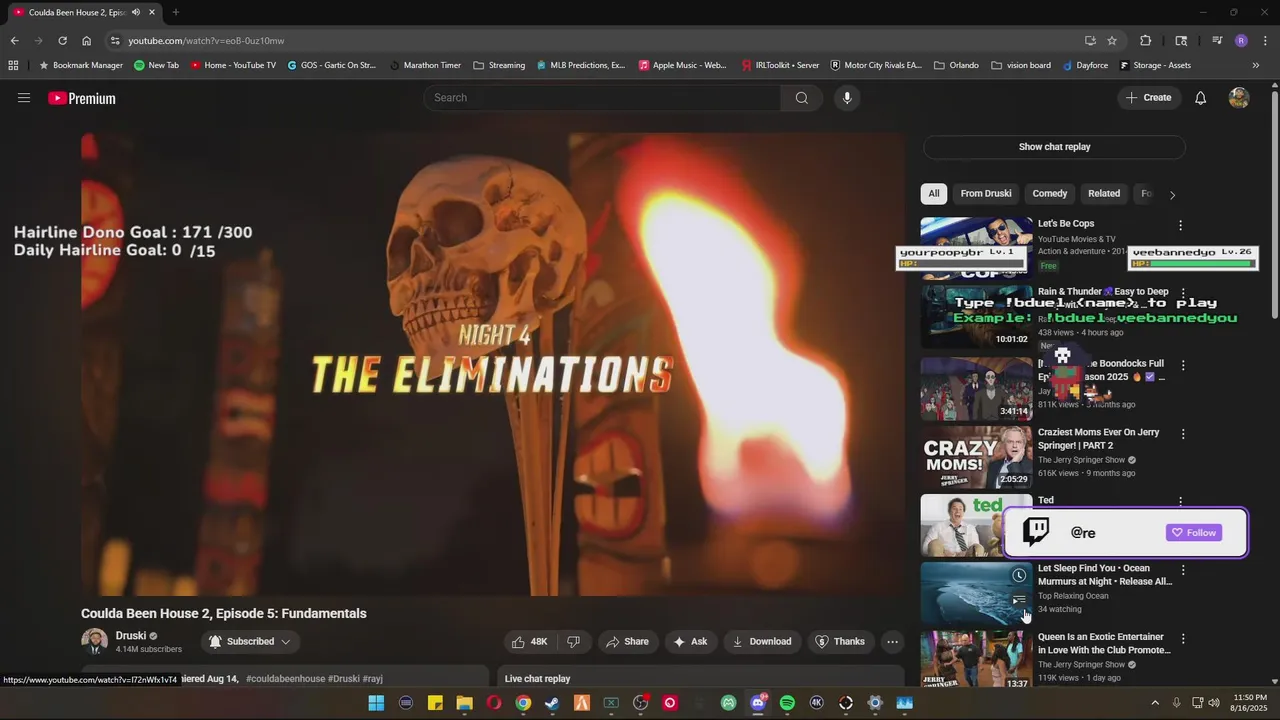The image size is (1280, 720).
Task: Select the Comedy chip
Action: pos(1050,194)
